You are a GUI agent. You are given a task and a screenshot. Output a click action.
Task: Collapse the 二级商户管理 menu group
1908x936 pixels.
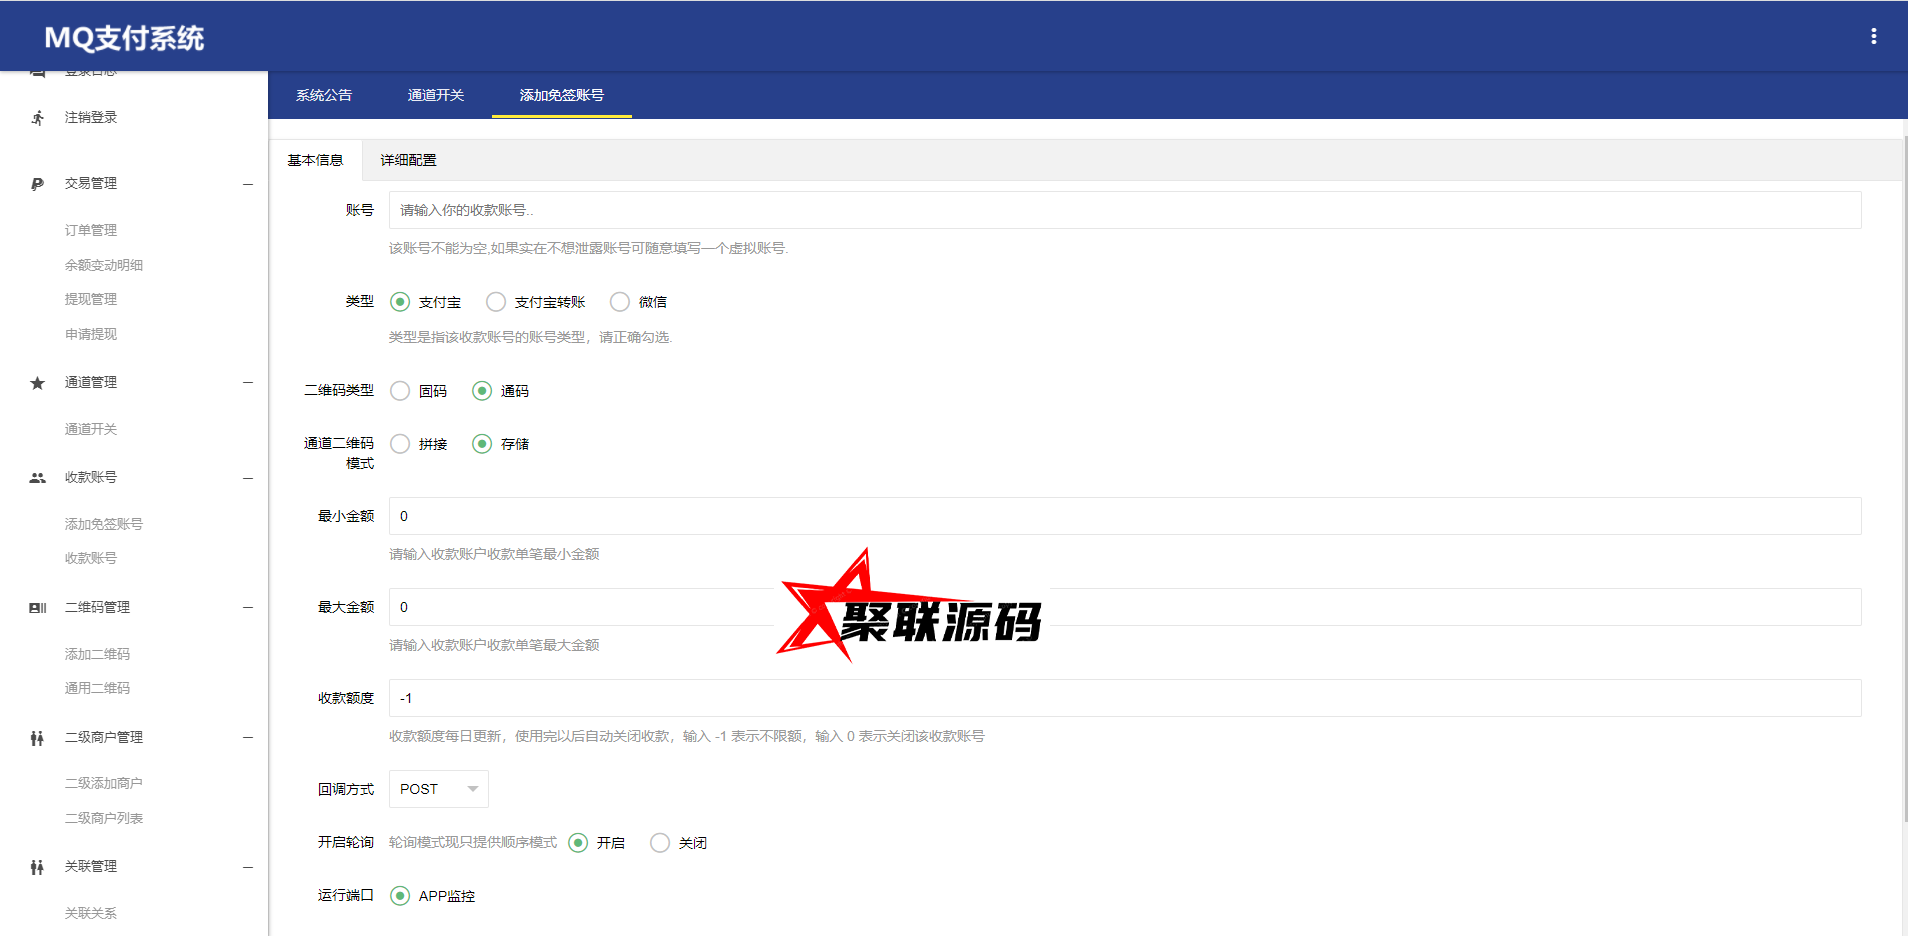[248, 738]
